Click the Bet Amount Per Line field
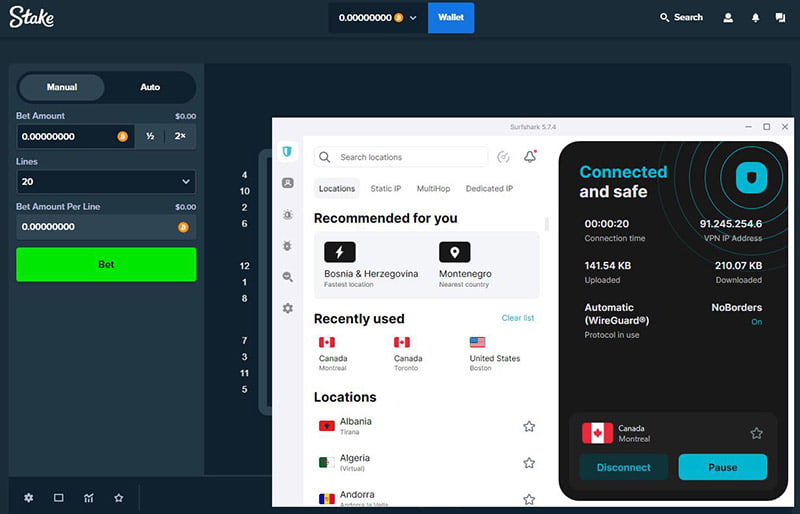The width and height of the screenshot is (800, 514). click(x=106, y=227)
